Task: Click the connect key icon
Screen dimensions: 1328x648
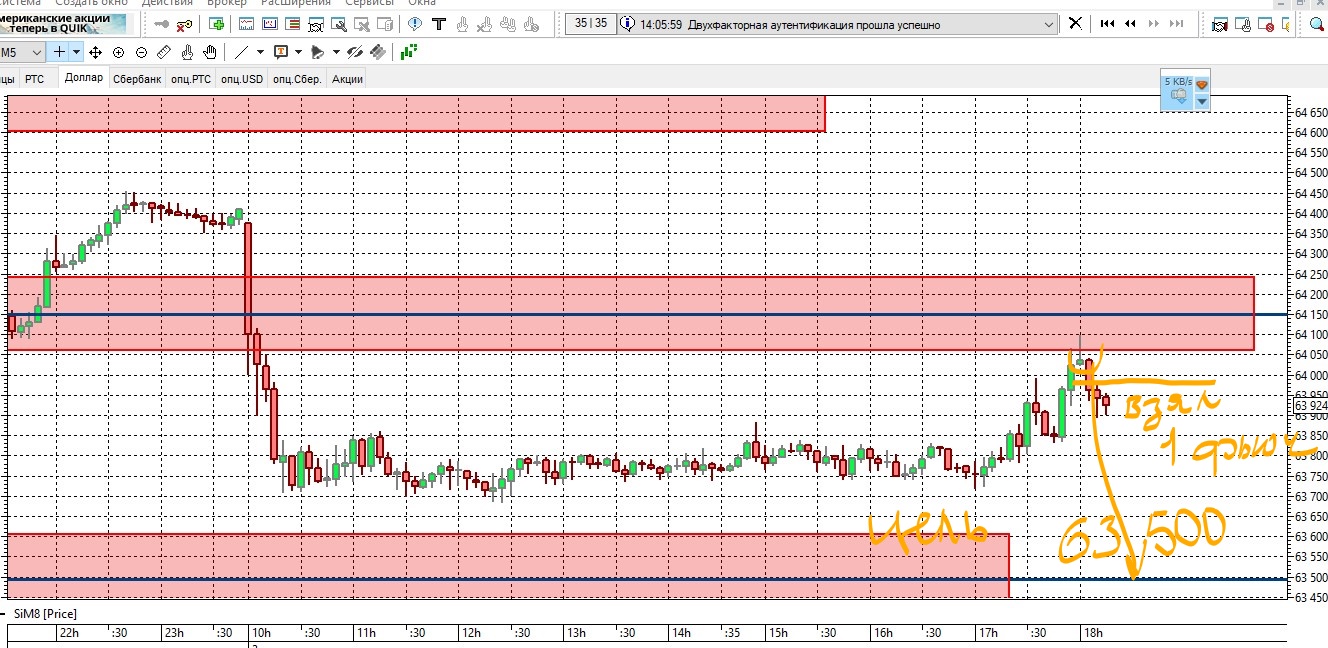Action: point(162,24)
